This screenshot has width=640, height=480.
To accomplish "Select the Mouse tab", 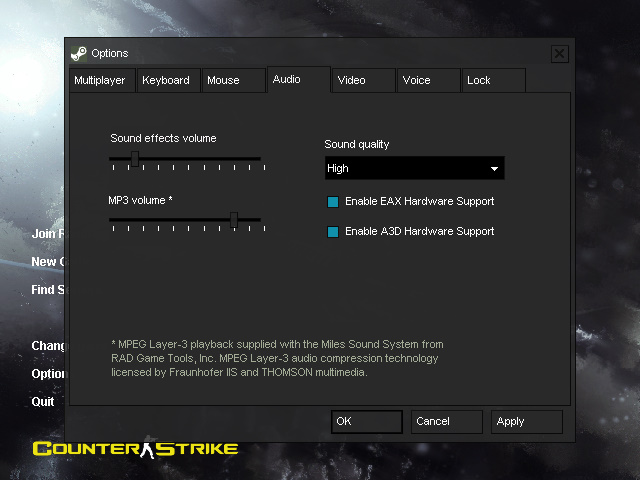I will [x=223, y=80].
